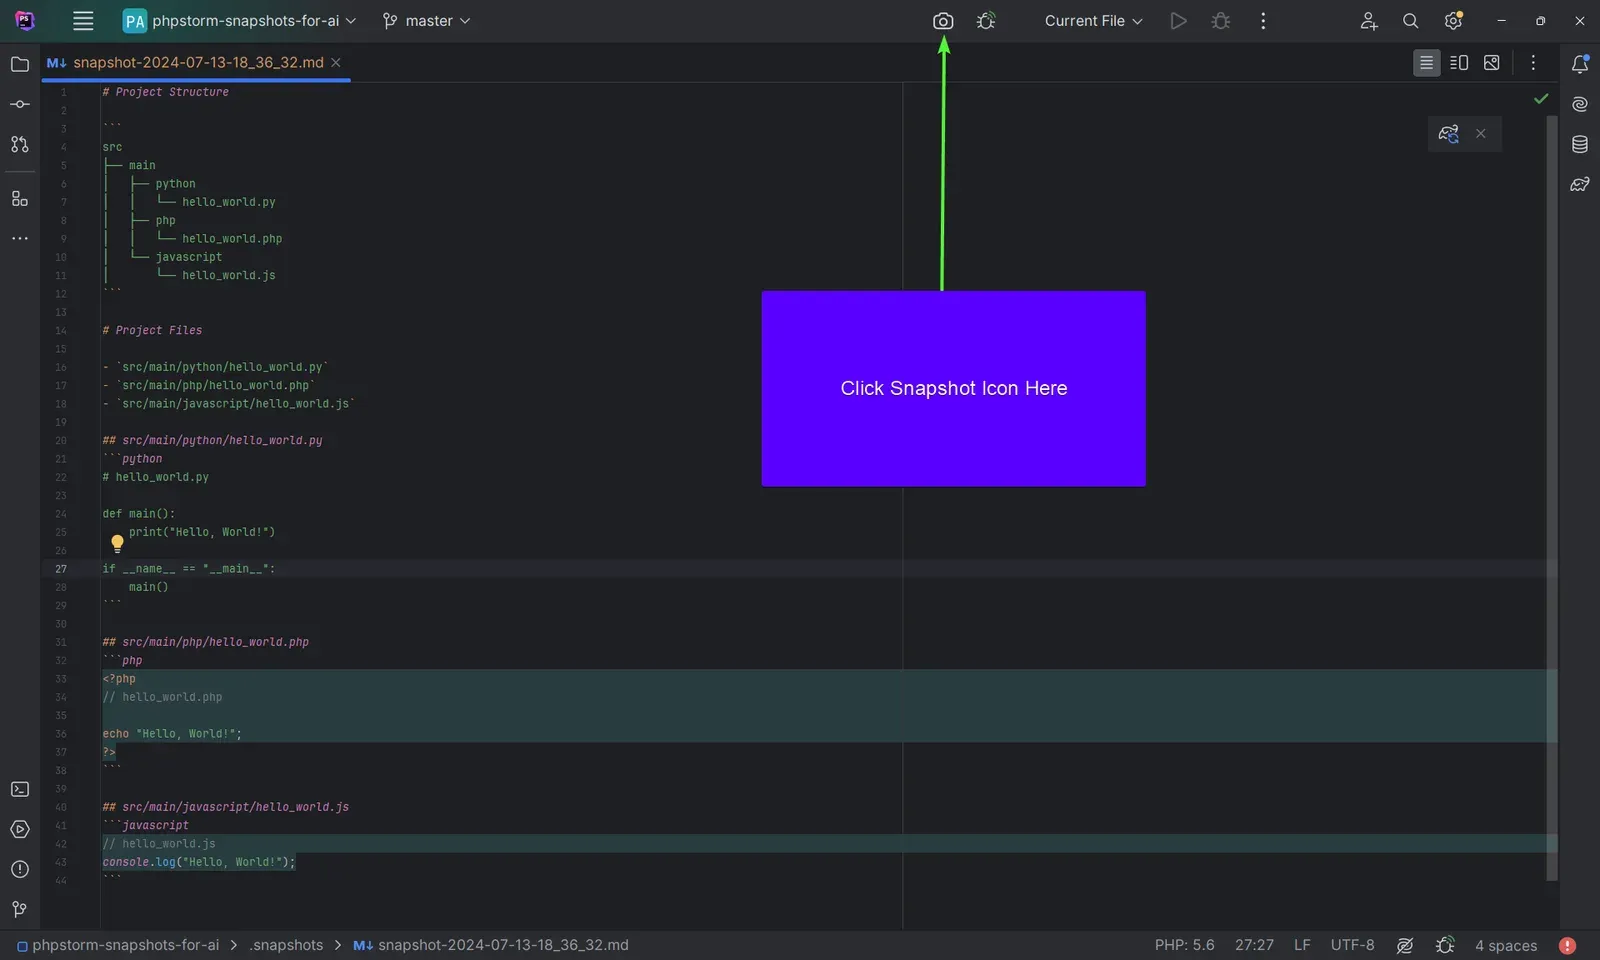Open the AI Assistant spiral icon

pyautogui.click(x=1580, y=105)
